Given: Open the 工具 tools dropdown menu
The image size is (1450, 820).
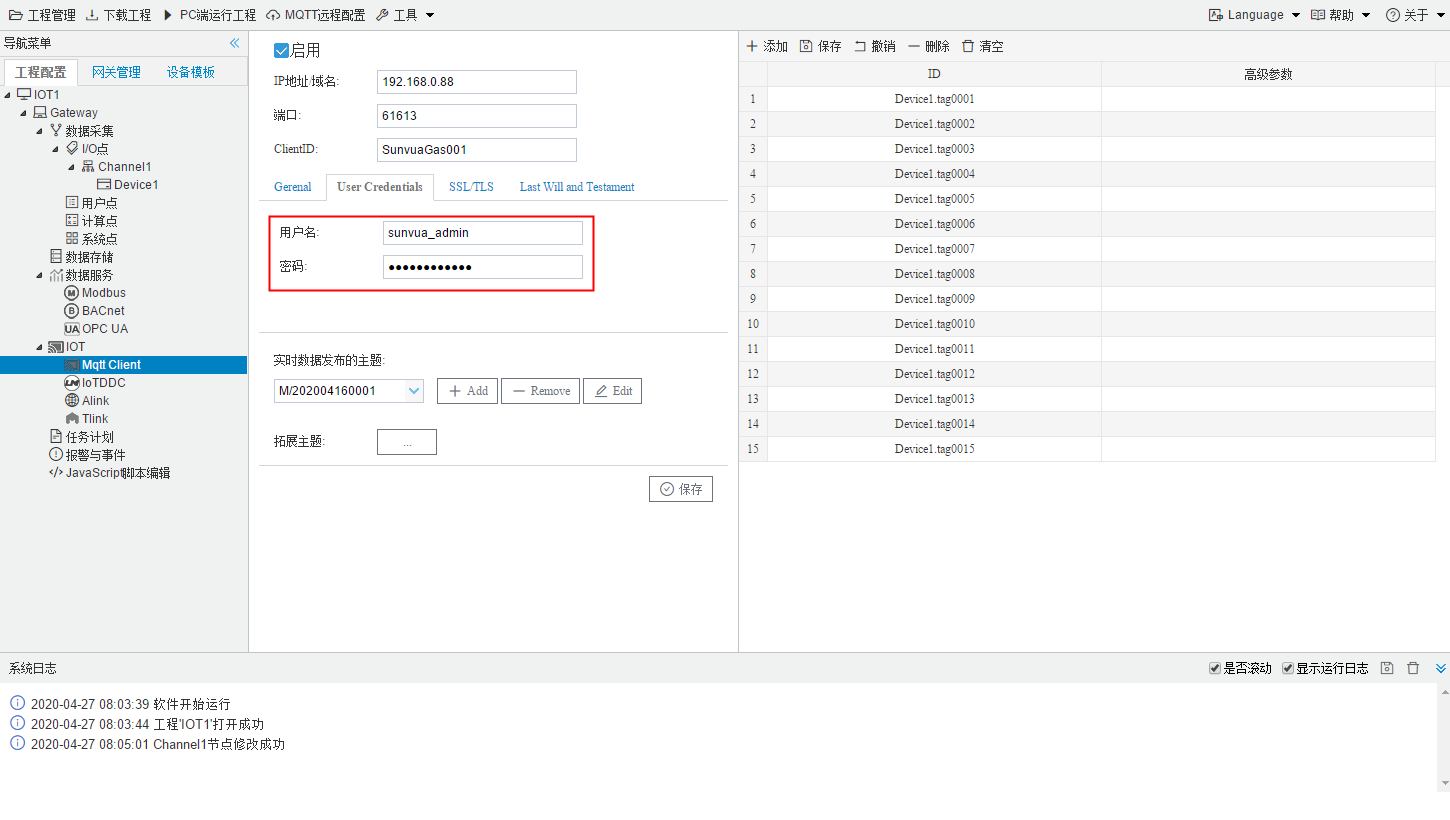Looking at the screenshot, I should 405,15.
